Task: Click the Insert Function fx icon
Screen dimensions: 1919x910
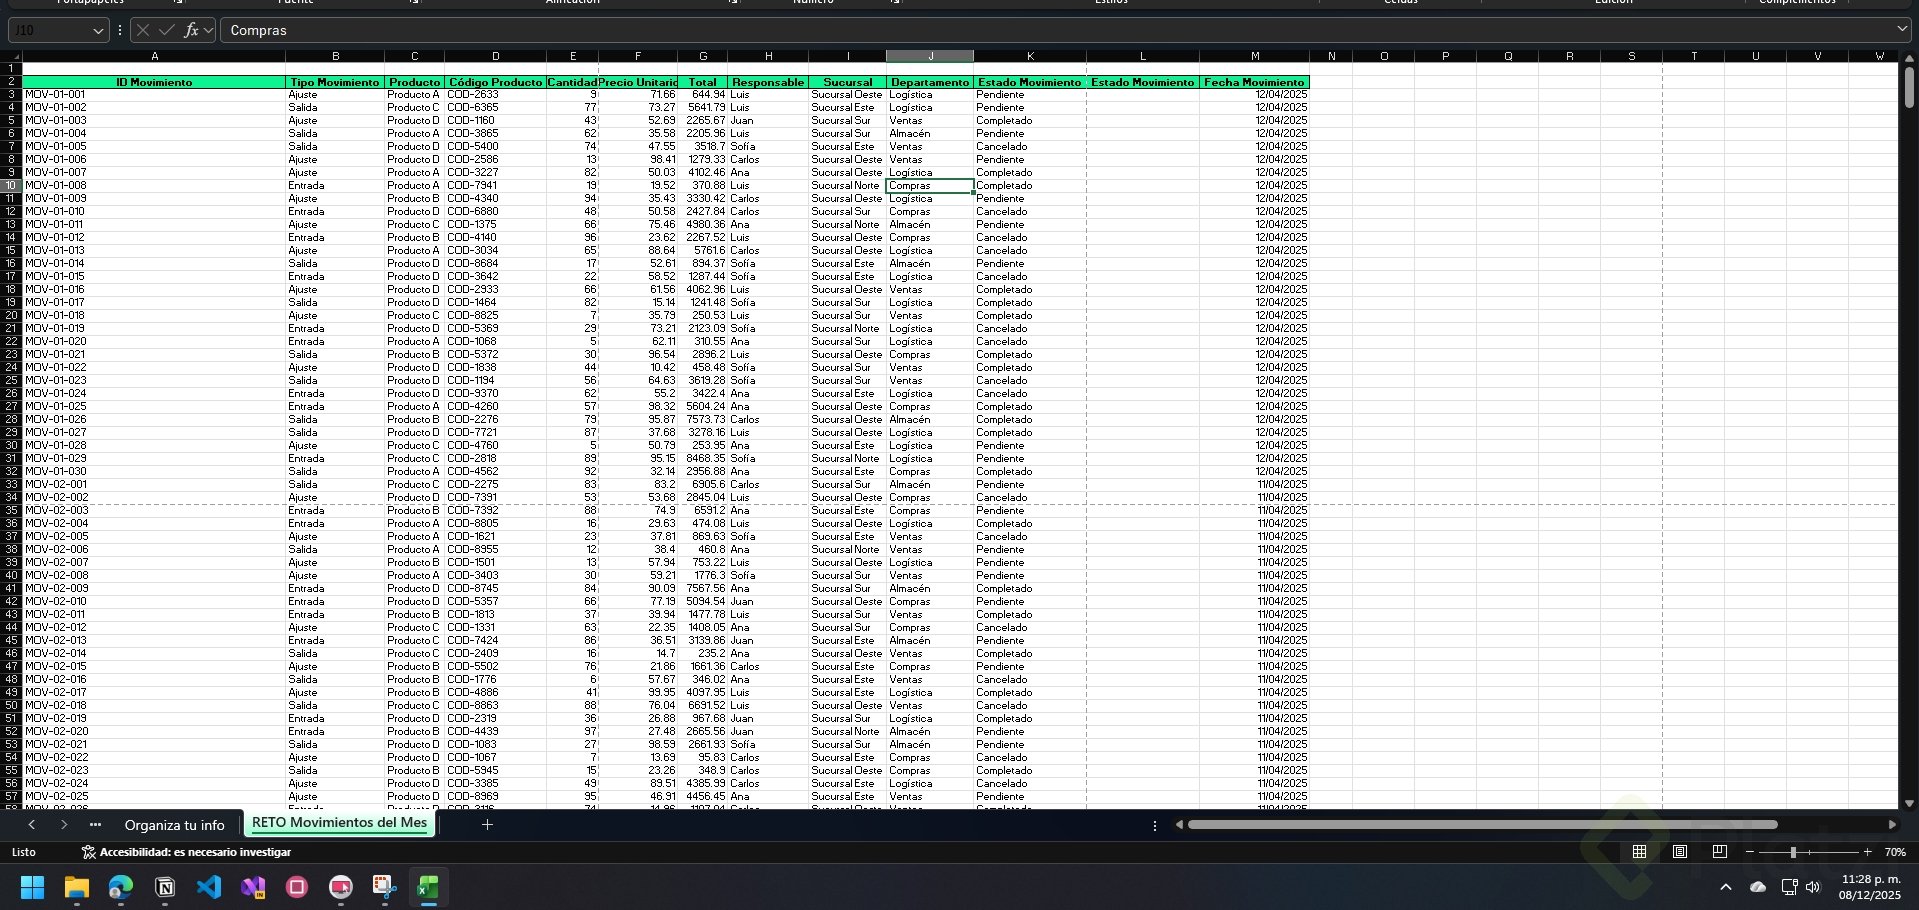Action: point(191,30)
